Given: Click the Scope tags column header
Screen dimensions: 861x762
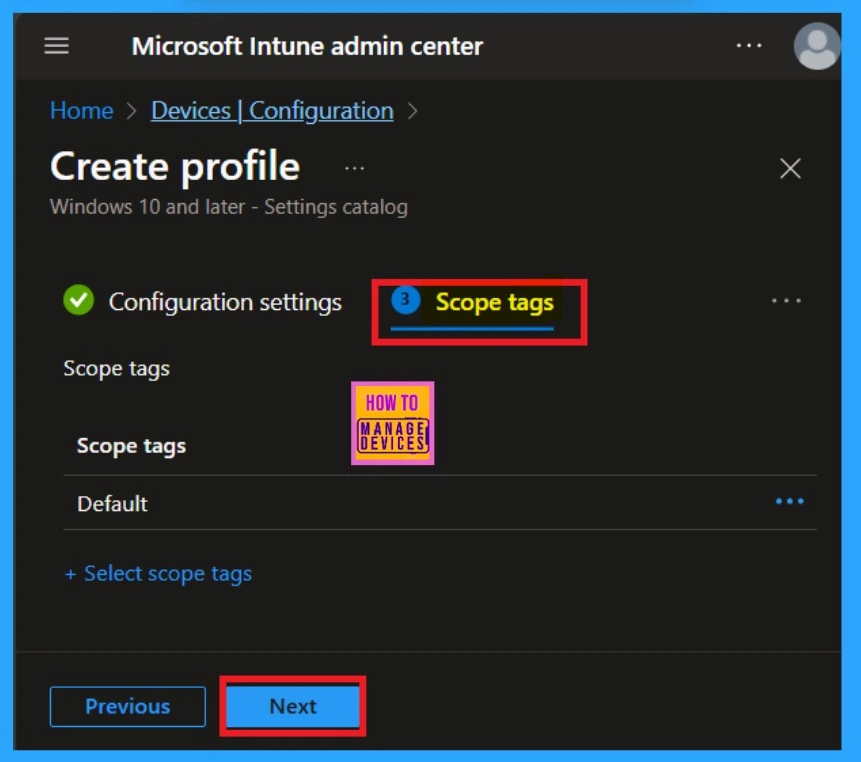Looking at the screenshot, I should 131,446.
